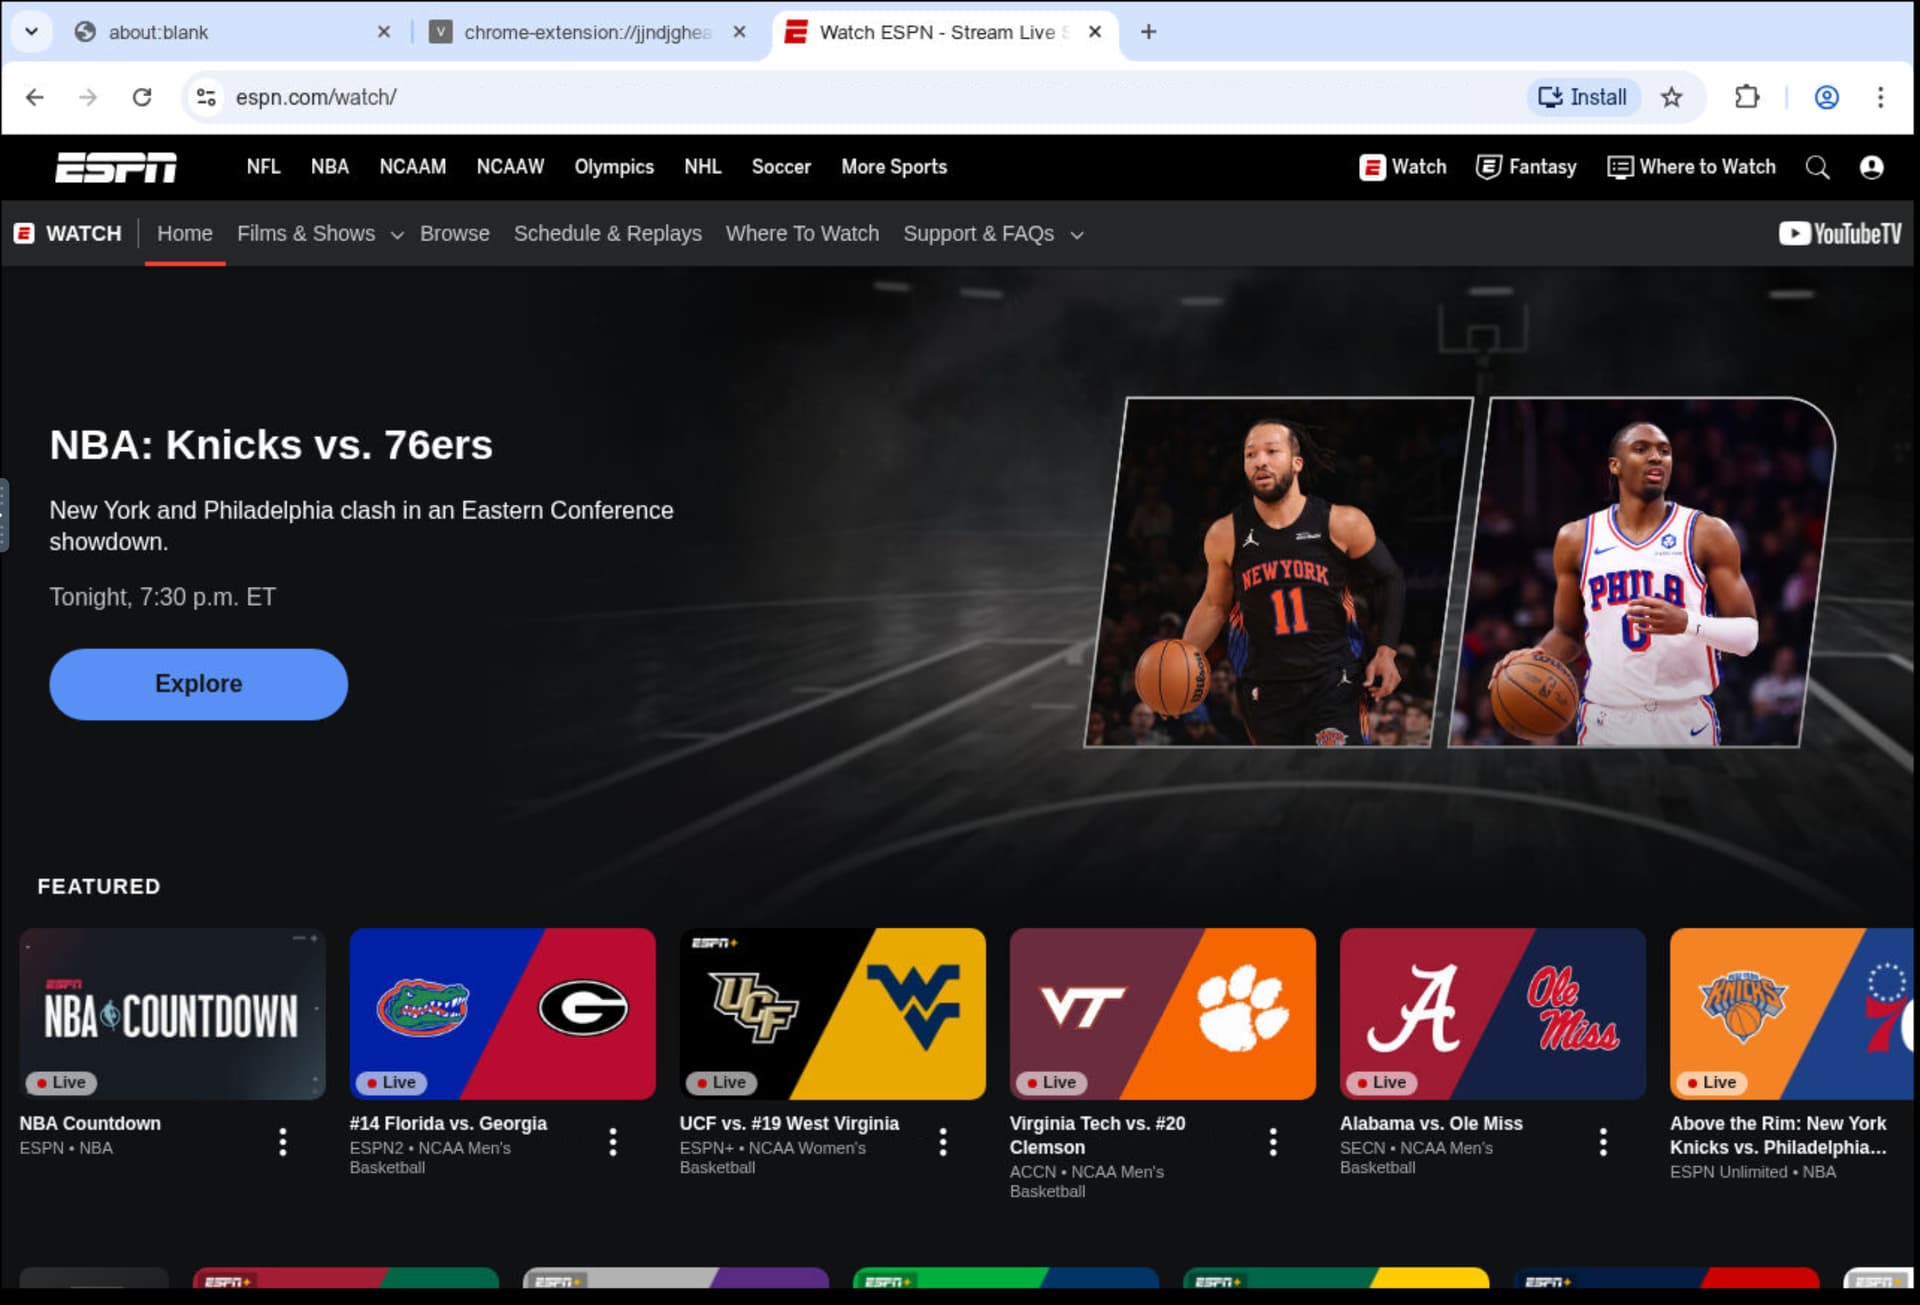Install the ESPN web app
Viewport: 1920px width, 1305px height.
click(1582, 97)
